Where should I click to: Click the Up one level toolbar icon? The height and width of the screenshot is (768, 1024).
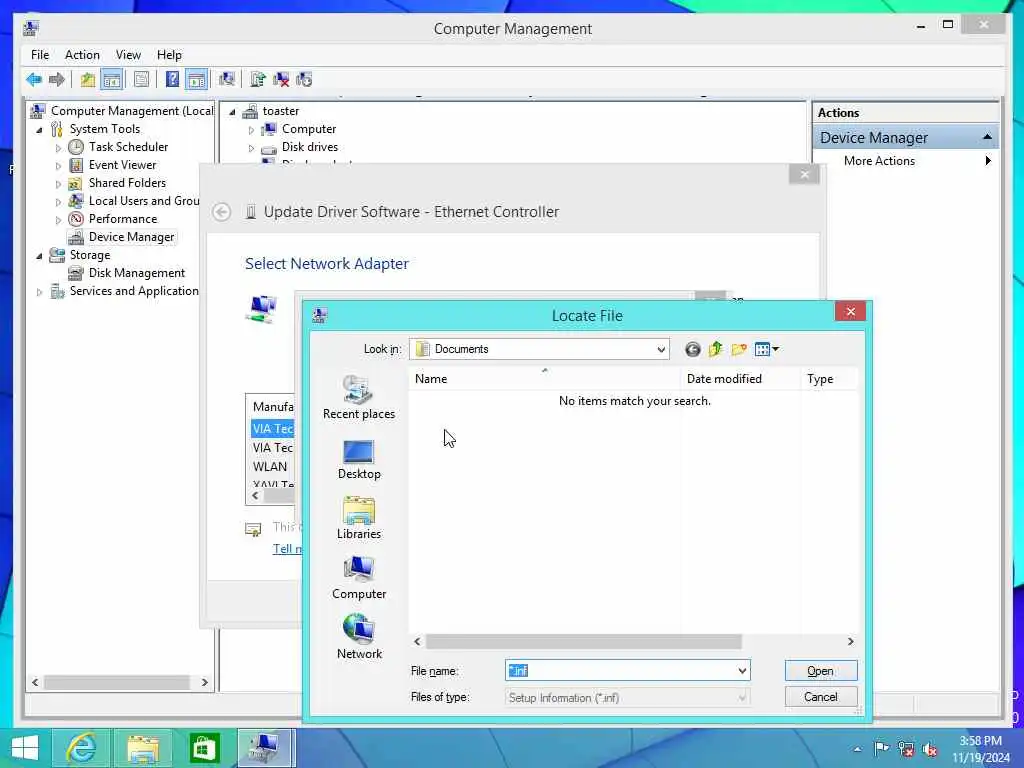point(88,80)
